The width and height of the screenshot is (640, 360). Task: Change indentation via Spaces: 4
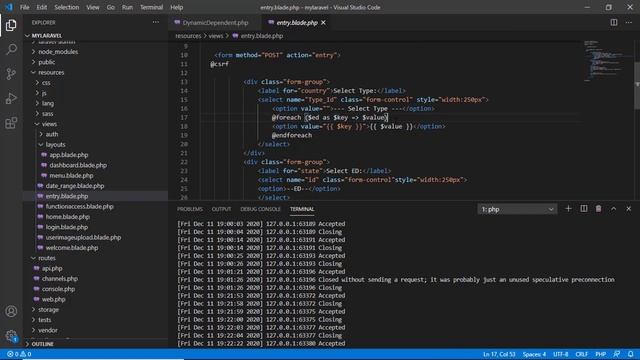tap(534, 354)
